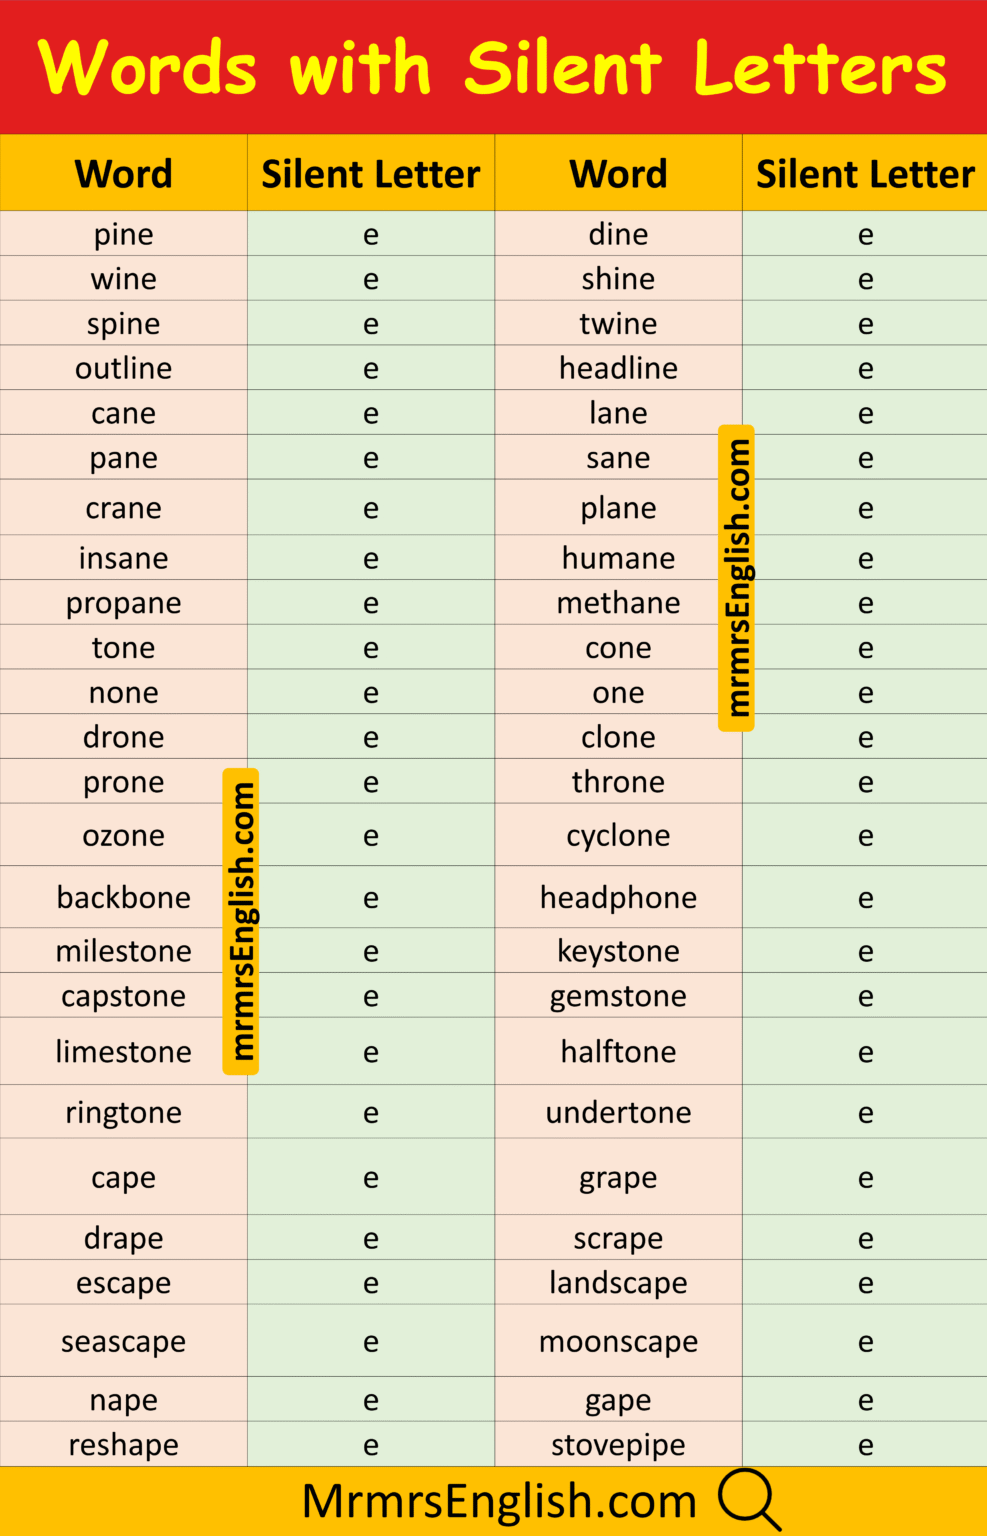Click the vertical mrmrsEnglish.com watermark near "humane"
Image resolution: width=987 pixels, height=1536 pixels.
pyautogui.click(x=737, y=578)
